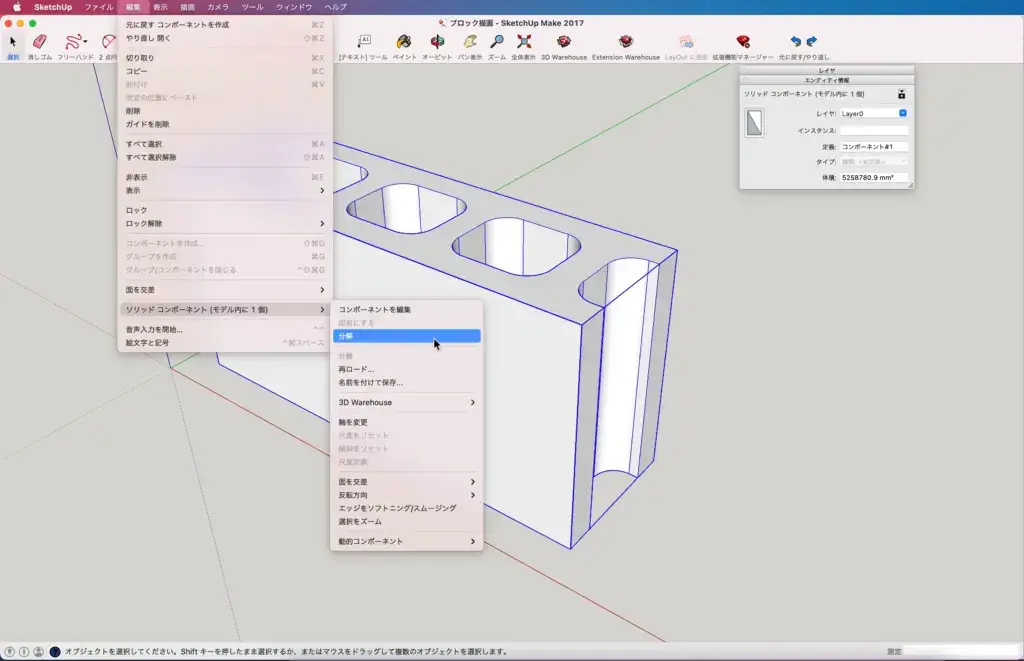Click the info circle icon in status bar
The width and height of the screenshot is (1024, 661).
[24, 651]
